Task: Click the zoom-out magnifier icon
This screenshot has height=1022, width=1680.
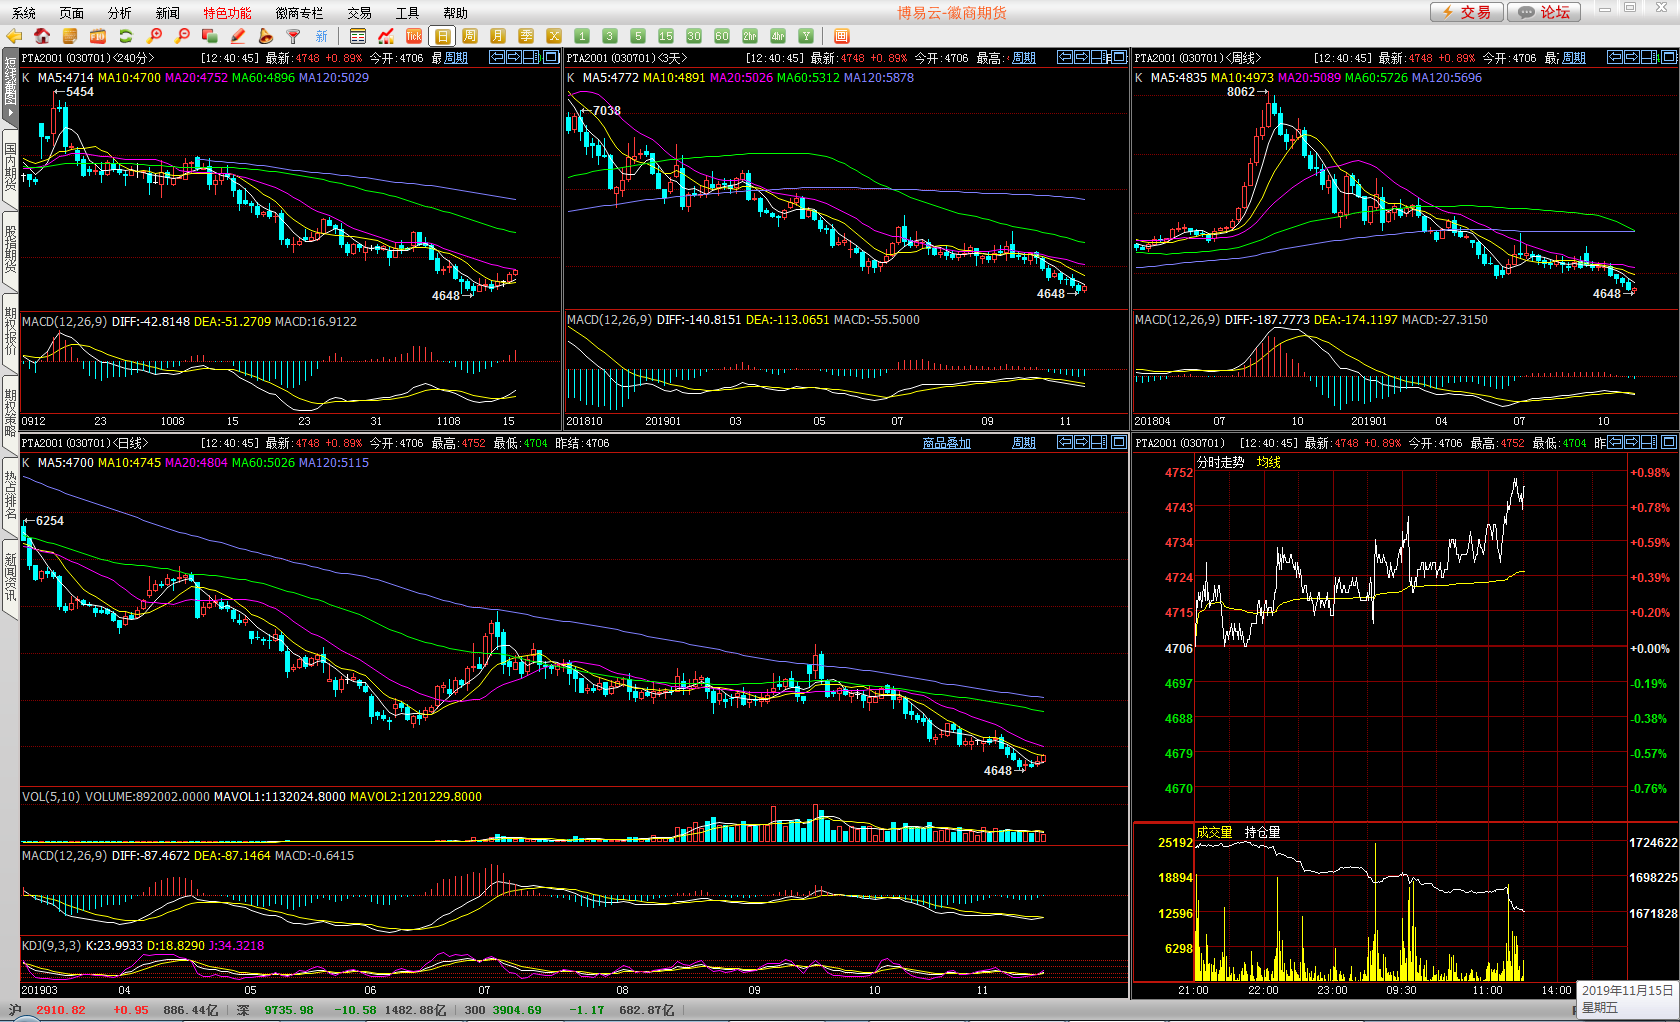Action: [182, 36]
